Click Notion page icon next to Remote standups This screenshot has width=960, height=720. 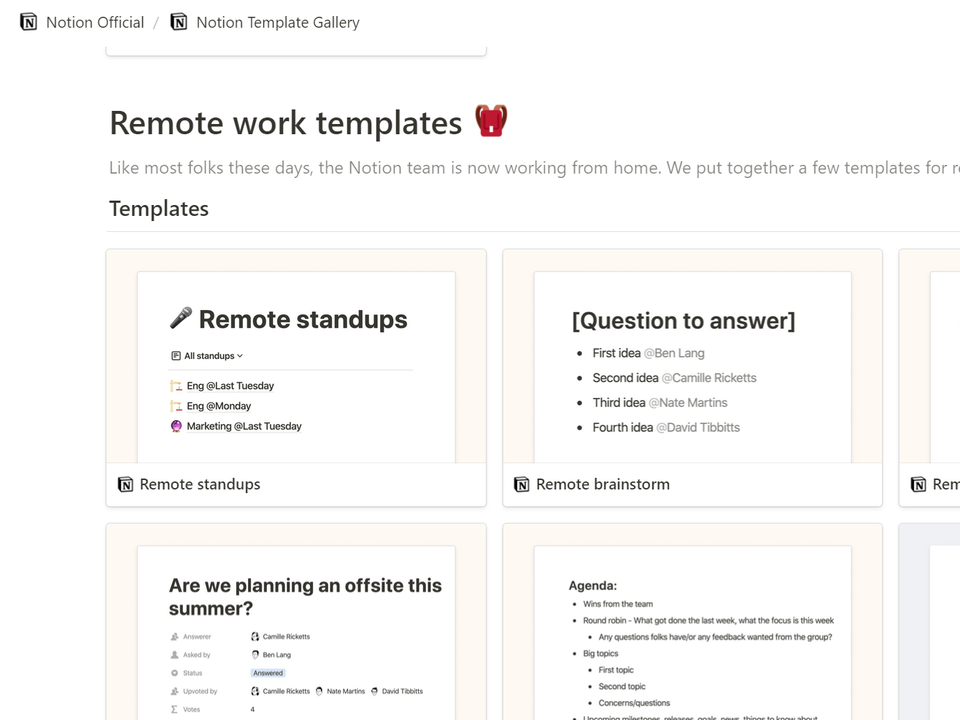tap(125, 484)
